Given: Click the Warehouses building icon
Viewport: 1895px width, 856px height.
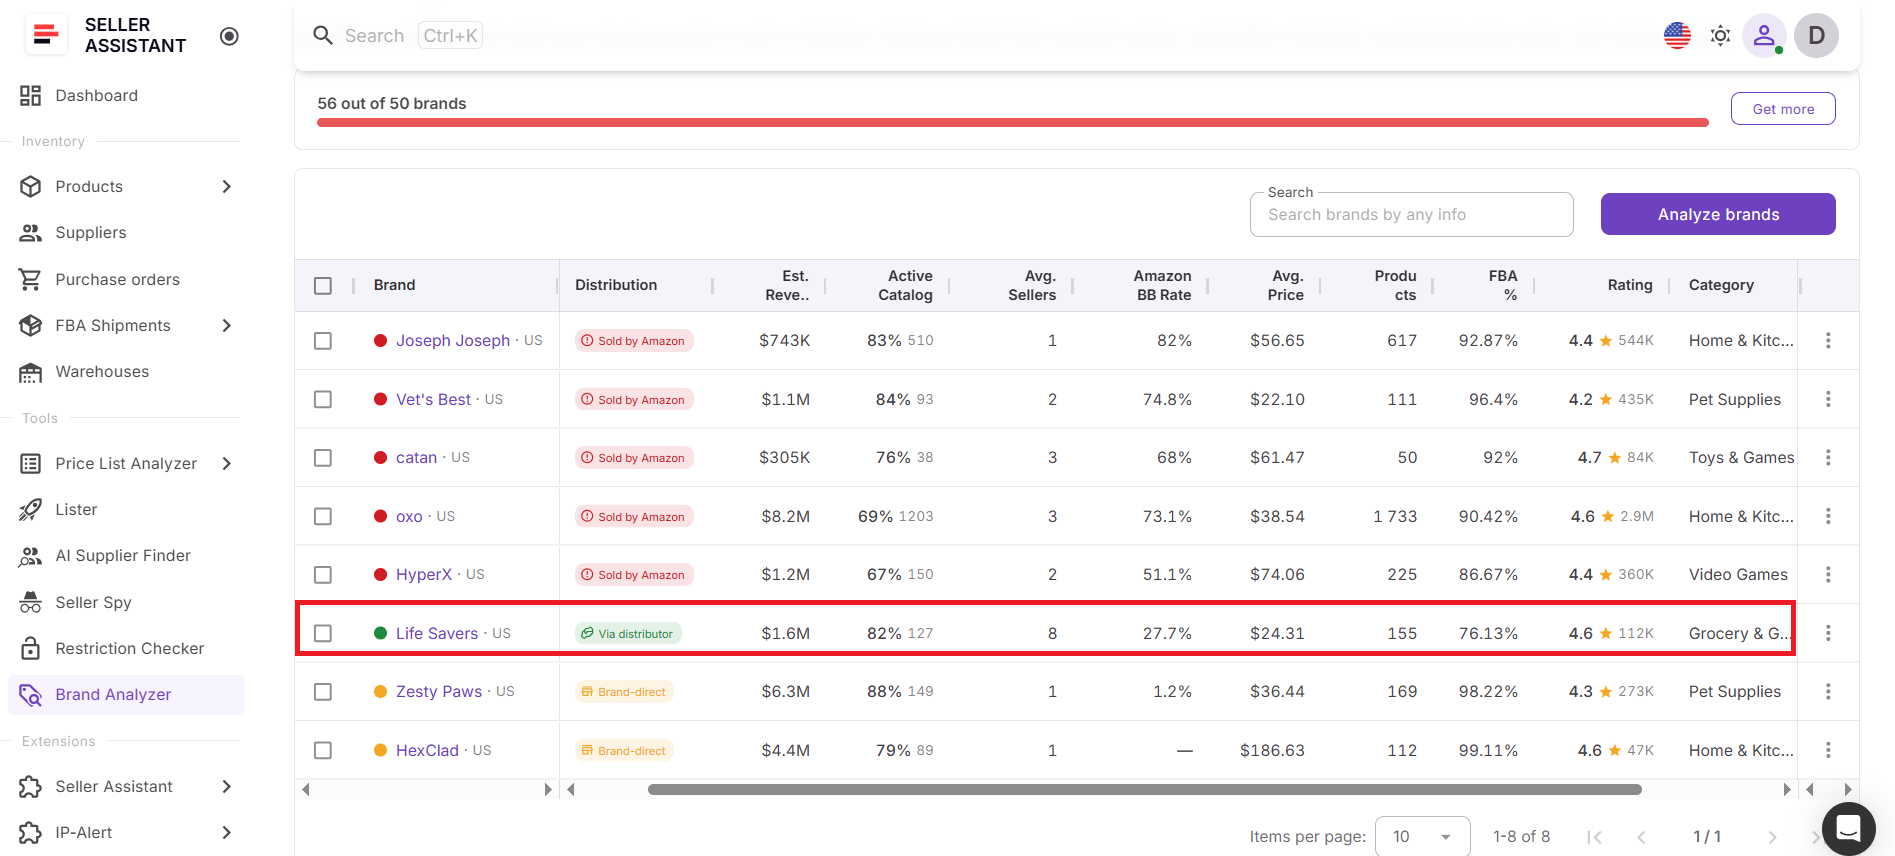Looking at the screenshot, I should pyautogui.click(x=31, y=372).
